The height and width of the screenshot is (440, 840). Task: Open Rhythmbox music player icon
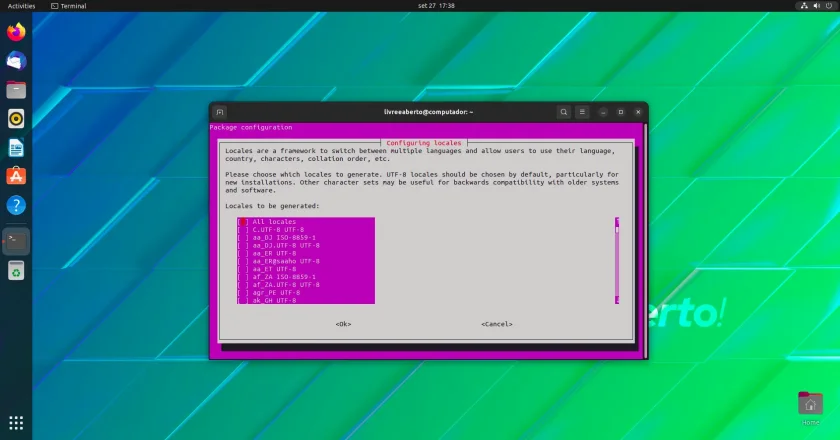[16, 118]
